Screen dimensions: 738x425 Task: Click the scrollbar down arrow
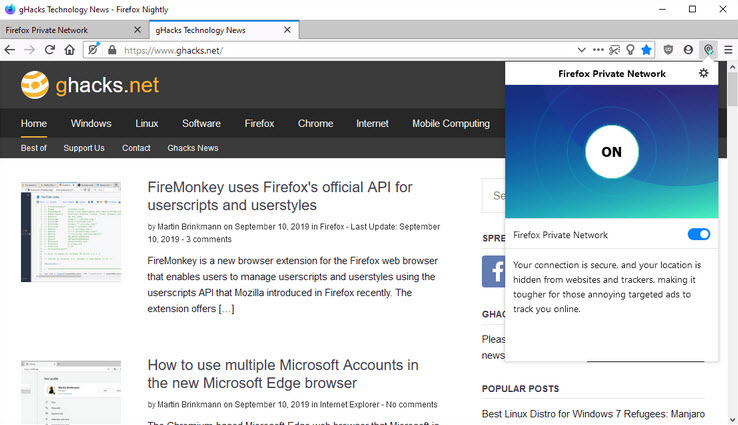tap(732, 419)
